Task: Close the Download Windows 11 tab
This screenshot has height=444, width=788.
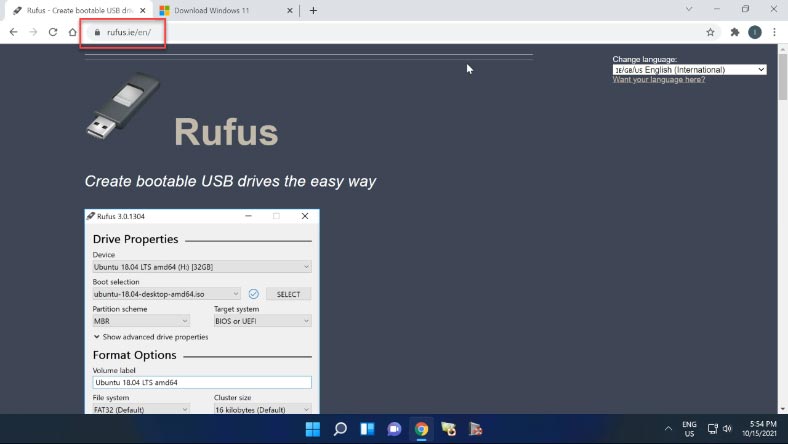Action: [290, 10]
